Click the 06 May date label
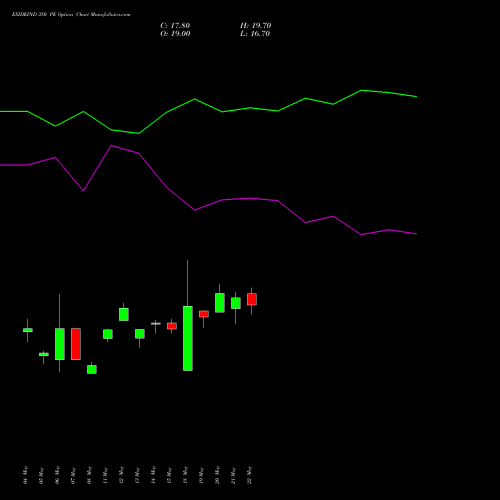Image resolution: width=500 pixels, height=500 pixels. (58, 475)
